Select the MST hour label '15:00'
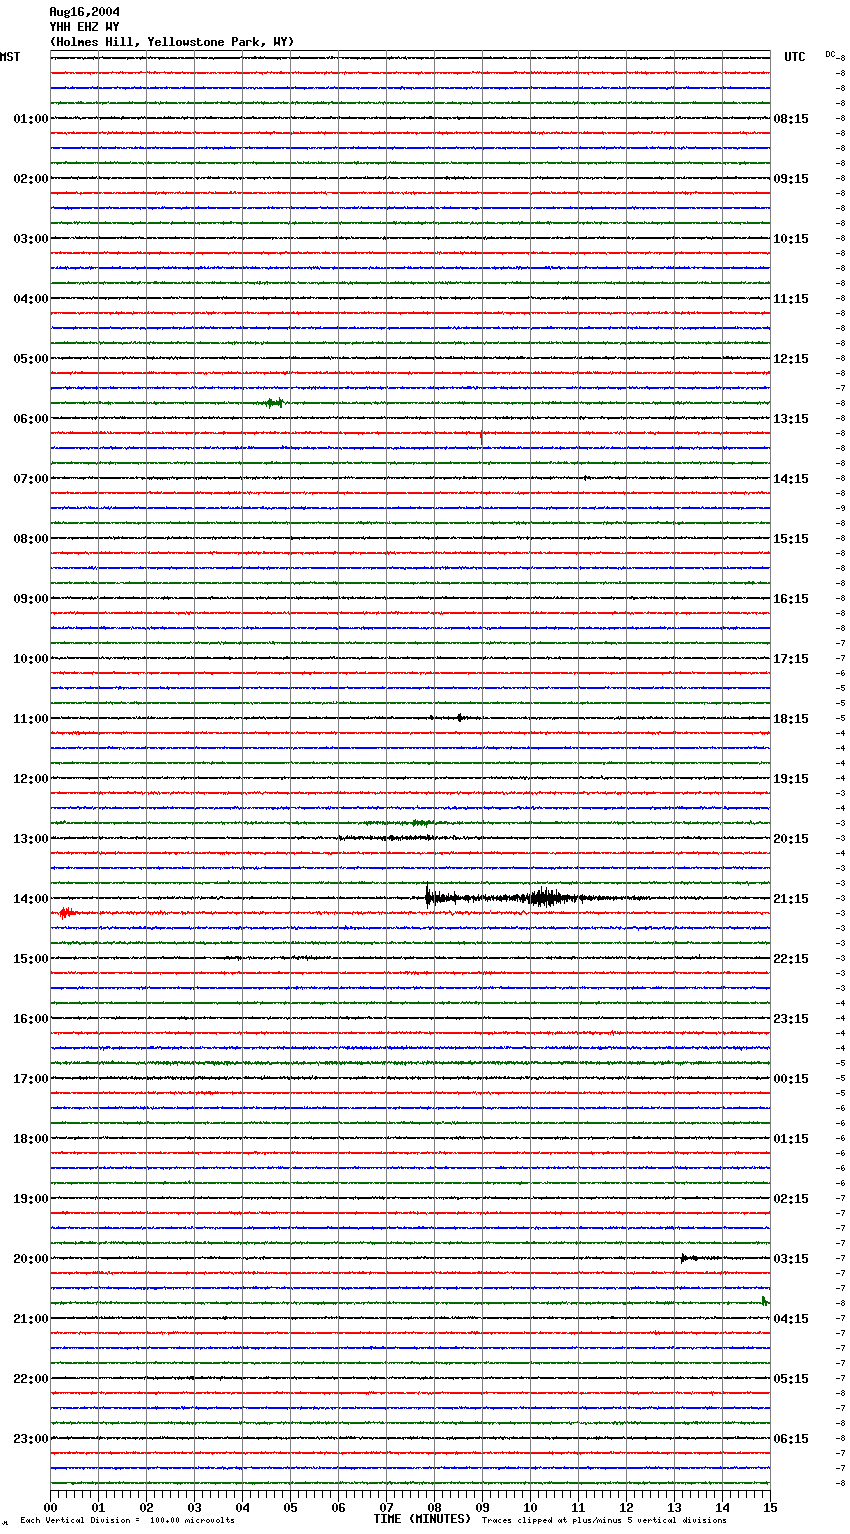Screen dimensions: 850x1534 pyautogui.click(x=31, y=959)
